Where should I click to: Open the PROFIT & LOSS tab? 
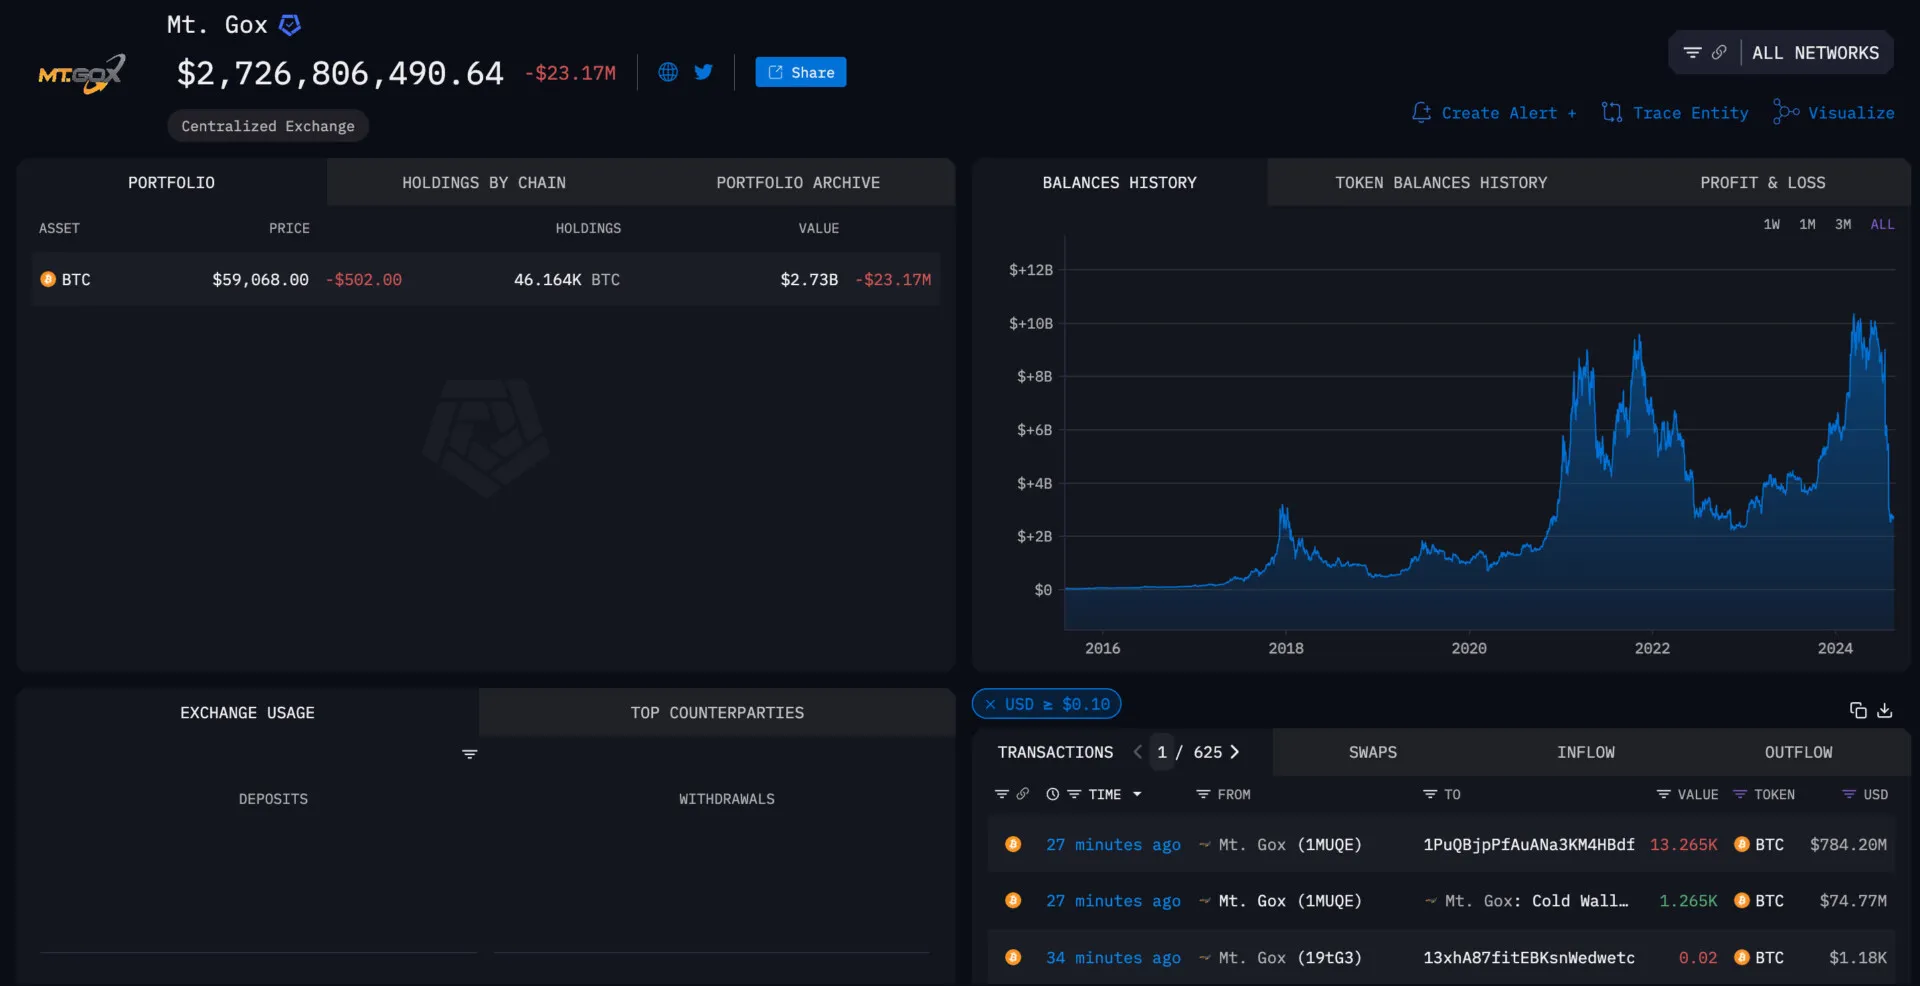pos(1763,182)
